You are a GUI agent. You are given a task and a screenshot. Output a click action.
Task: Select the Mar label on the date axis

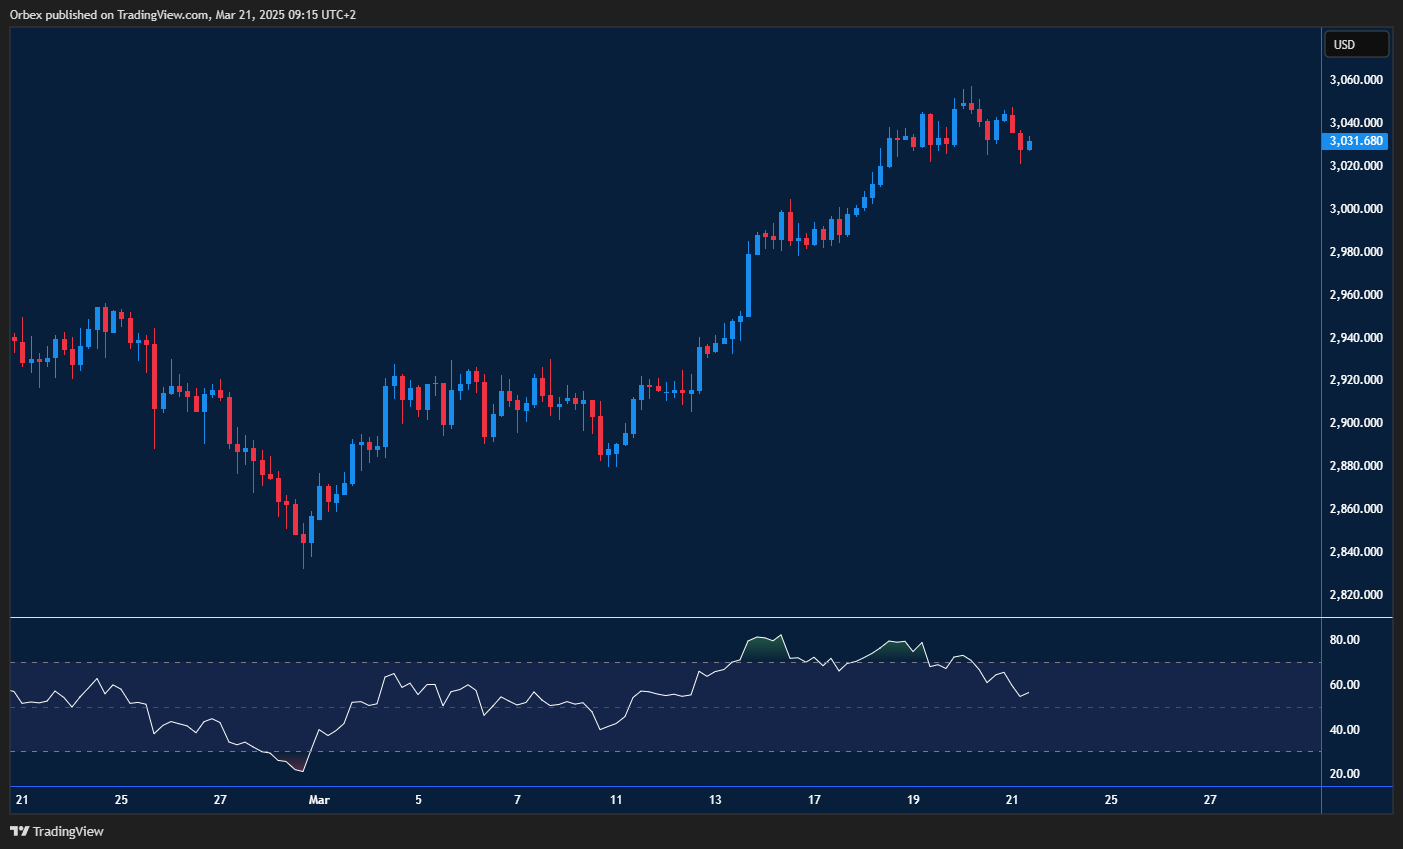coord(318,800)
